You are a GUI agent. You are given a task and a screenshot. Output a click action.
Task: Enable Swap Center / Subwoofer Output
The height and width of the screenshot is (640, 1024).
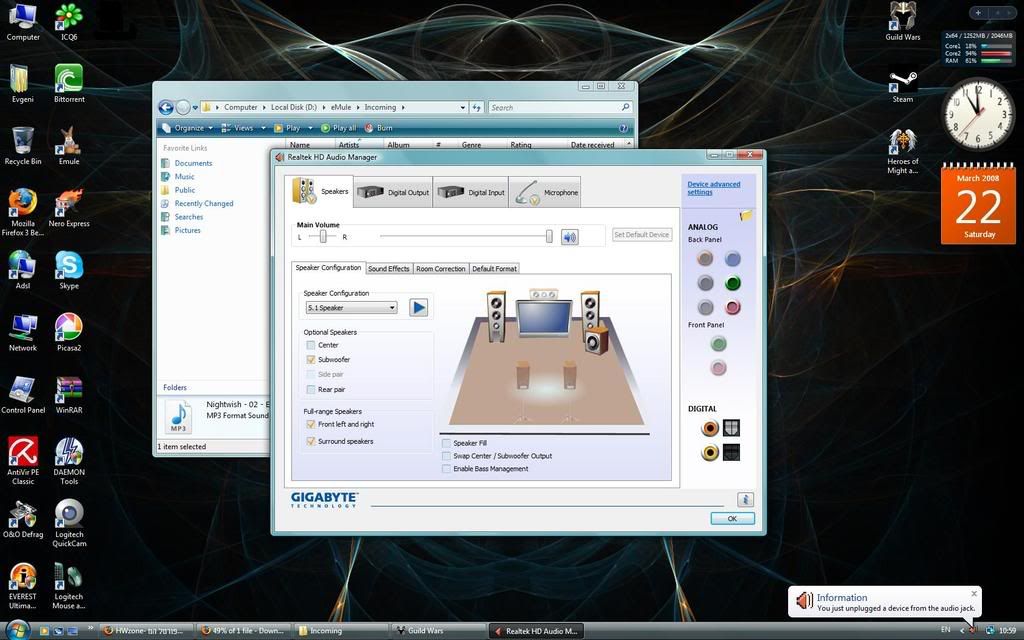pos(446,456)
